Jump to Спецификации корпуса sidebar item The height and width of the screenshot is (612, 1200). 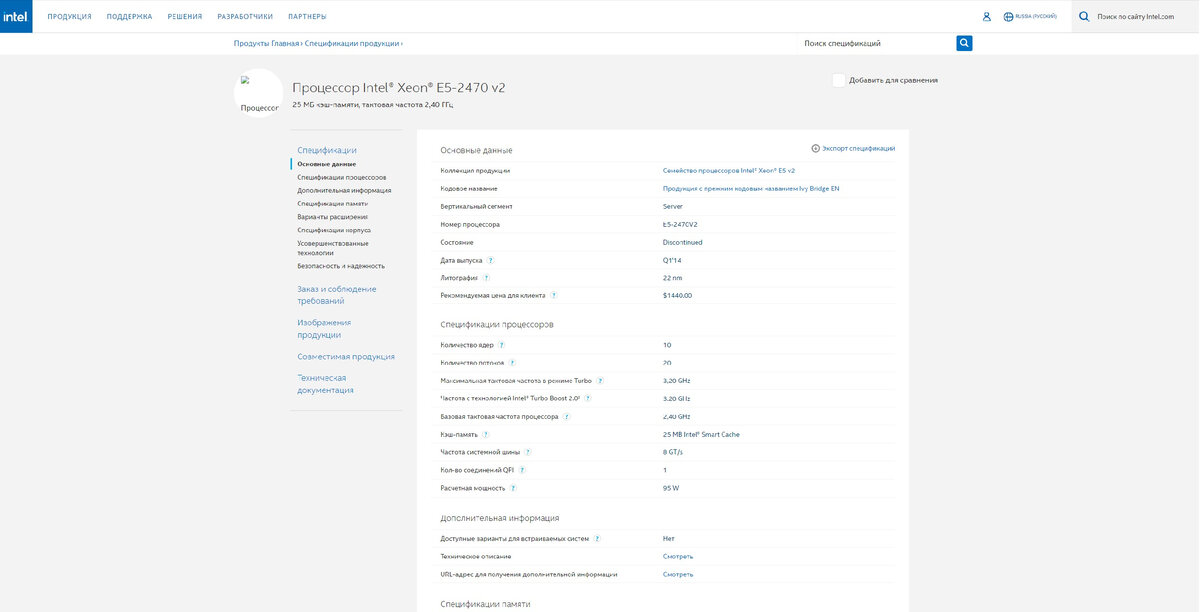pos(334,229)
